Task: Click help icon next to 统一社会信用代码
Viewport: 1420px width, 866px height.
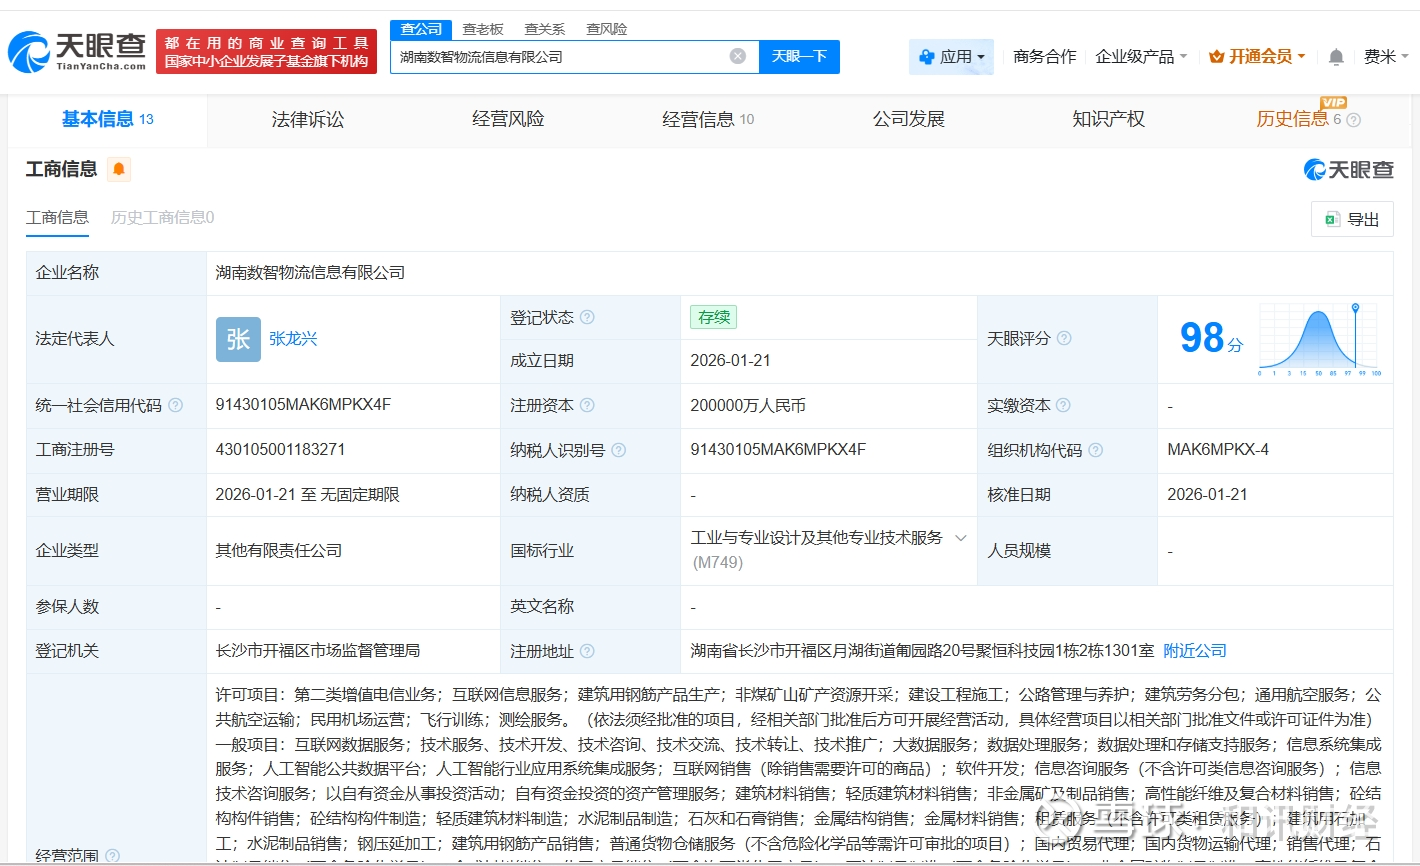Action: coord(176,405)
